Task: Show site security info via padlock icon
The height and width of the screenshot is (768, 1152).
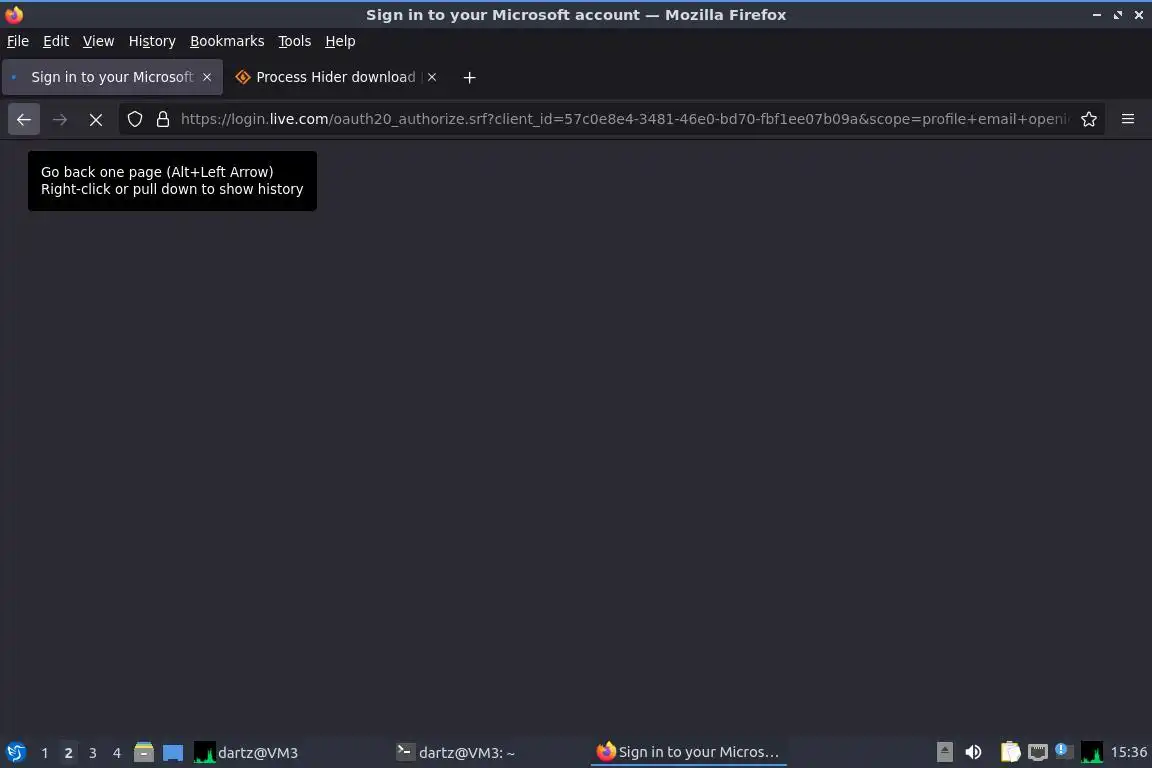Action: click(x=163, y=119)
